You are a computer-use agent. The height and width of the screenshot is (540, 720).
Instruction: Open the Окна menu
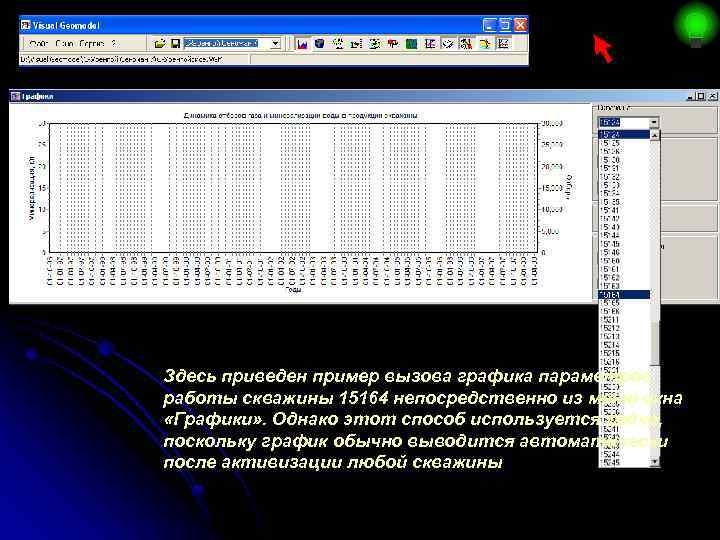pos(64,44)
